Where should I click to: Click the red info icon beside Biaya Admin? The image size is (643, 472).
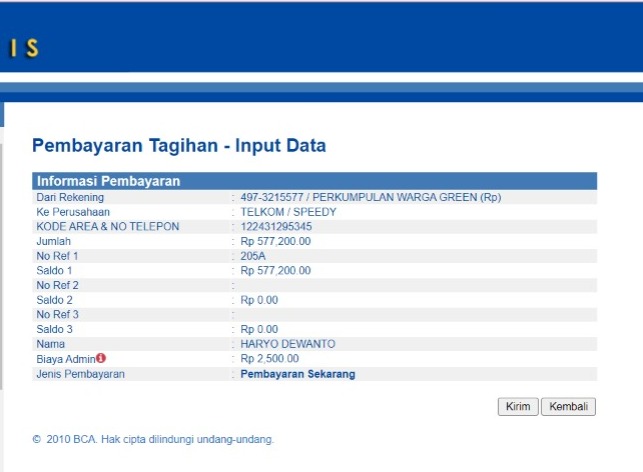tap(101, 359)
